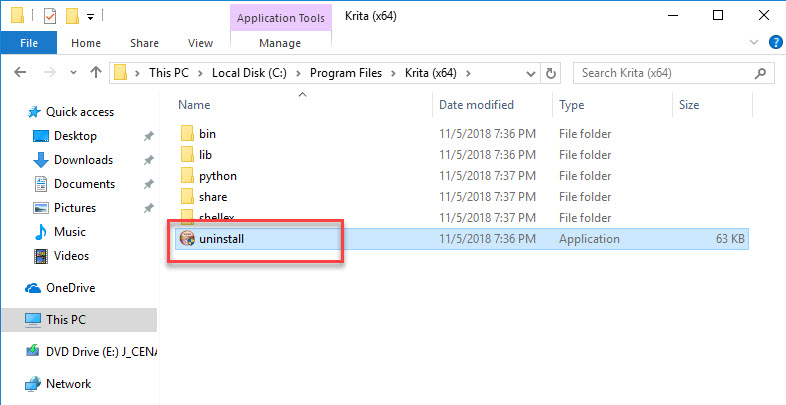Expand the chevron after Program Files in path
786x405 pixels.
pyautogui.click(x=394, y=74)
